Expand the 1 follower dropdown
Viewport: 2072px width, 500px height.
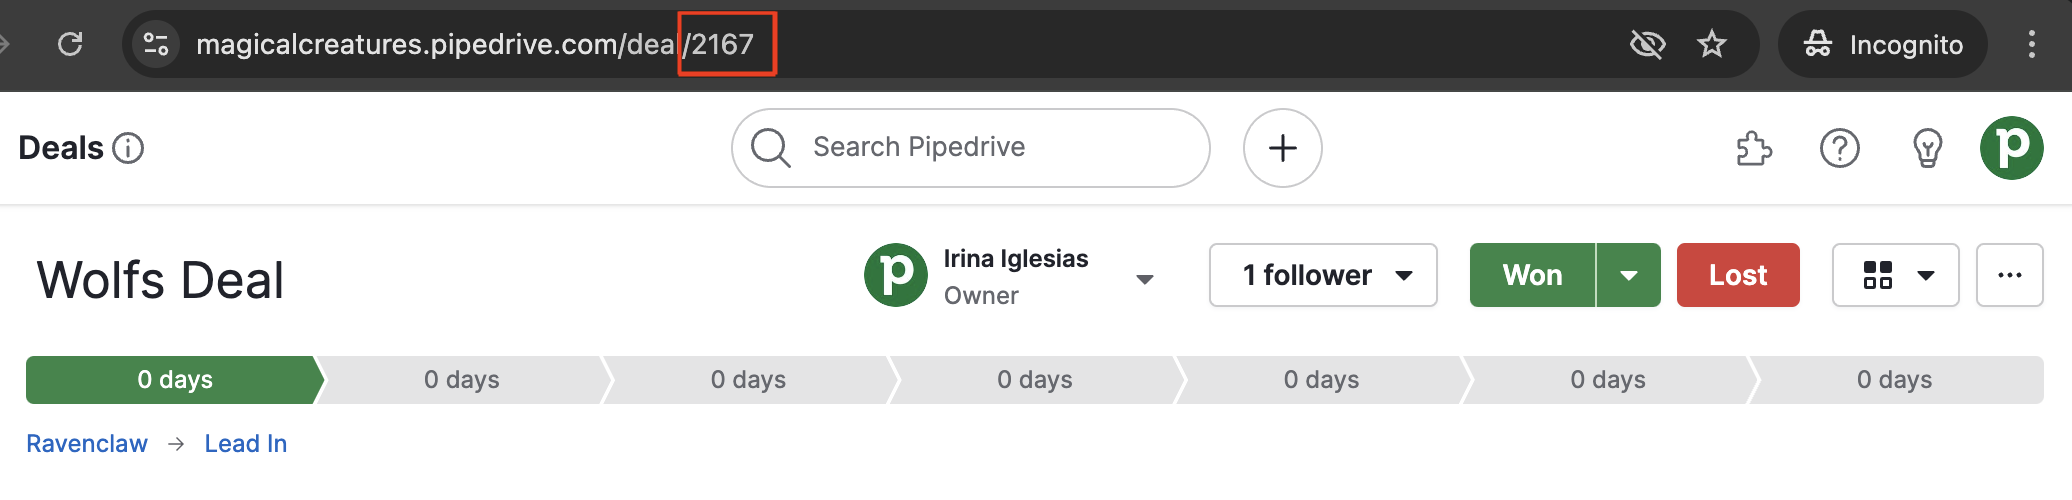click(1323, 275)
